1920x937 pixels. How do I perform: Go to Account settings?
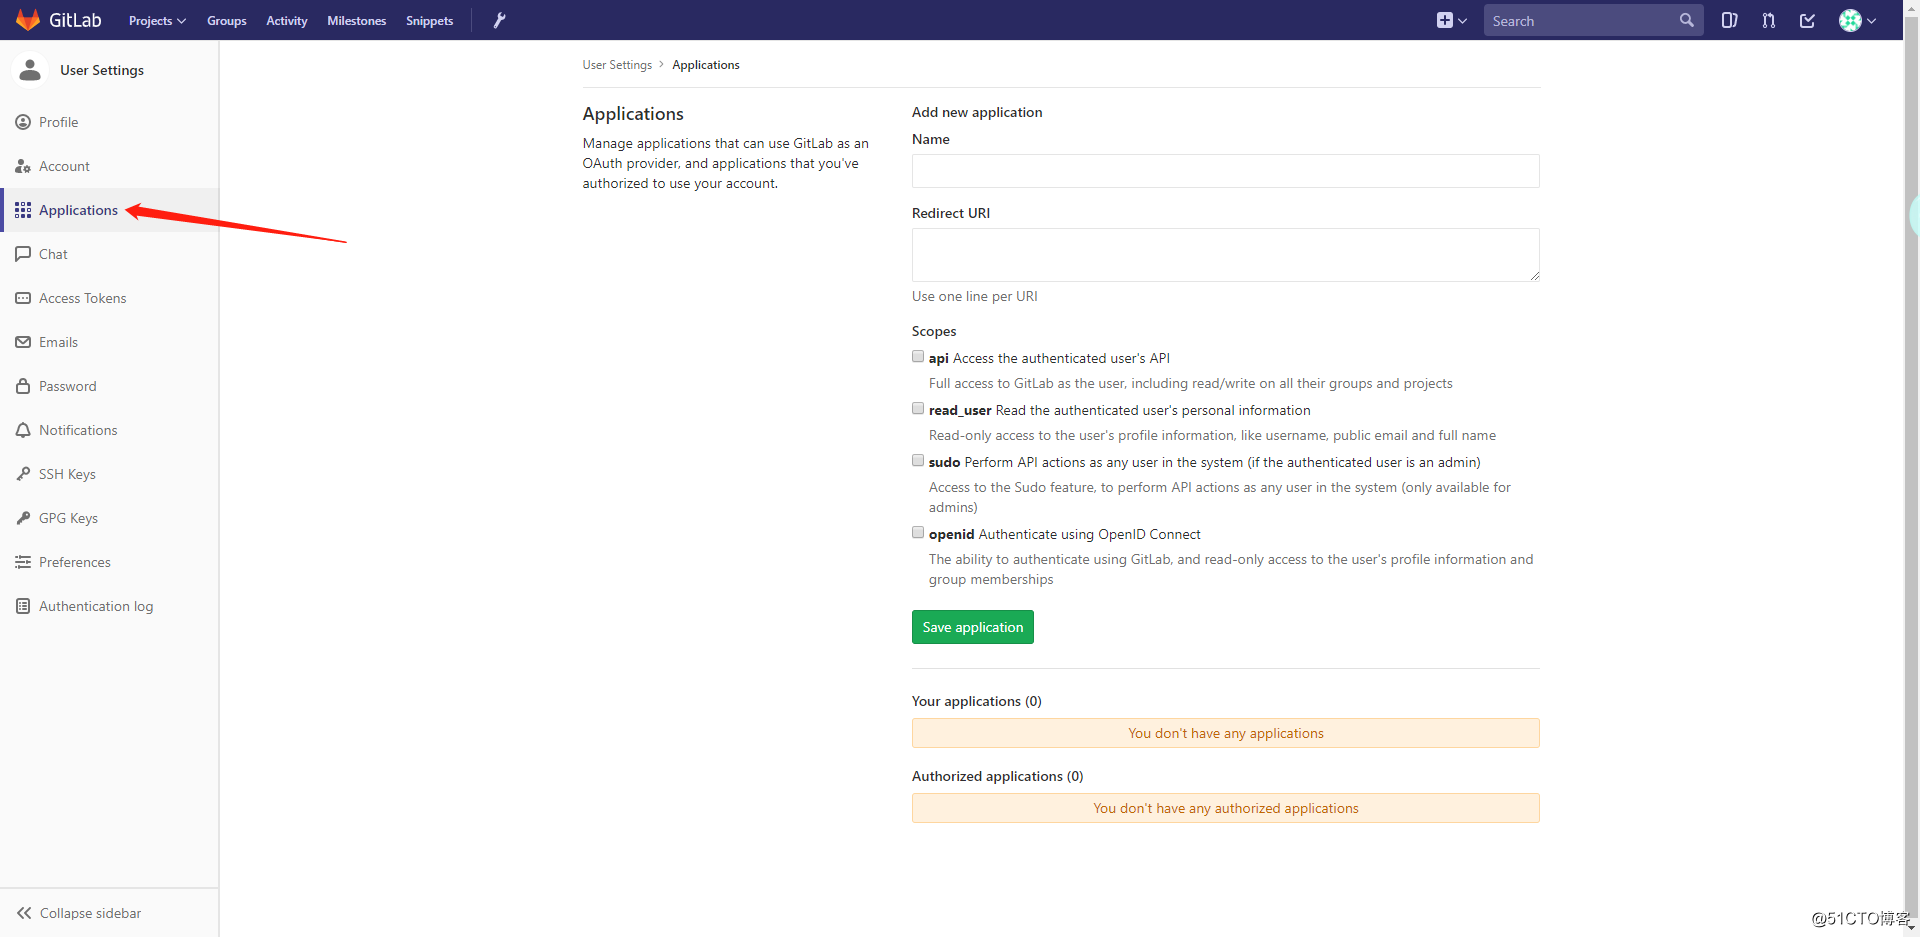click(110, 166)
